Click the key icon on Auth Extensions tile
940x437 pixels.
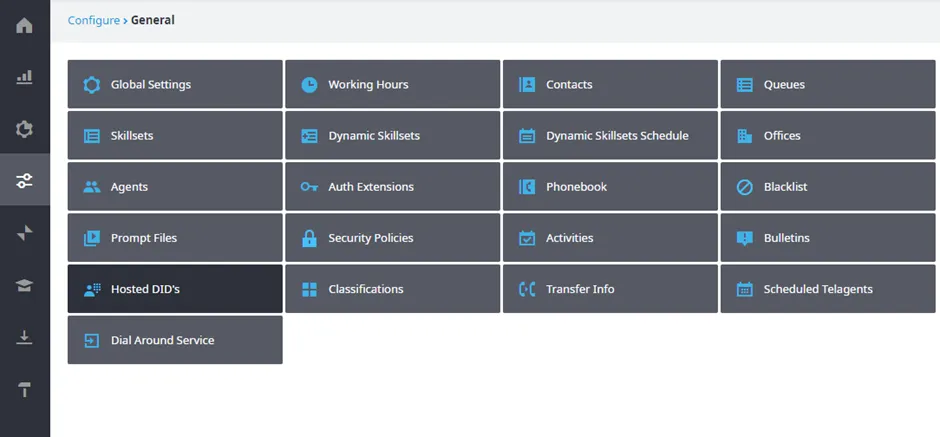pyautogui.click(x=309, y=187)
